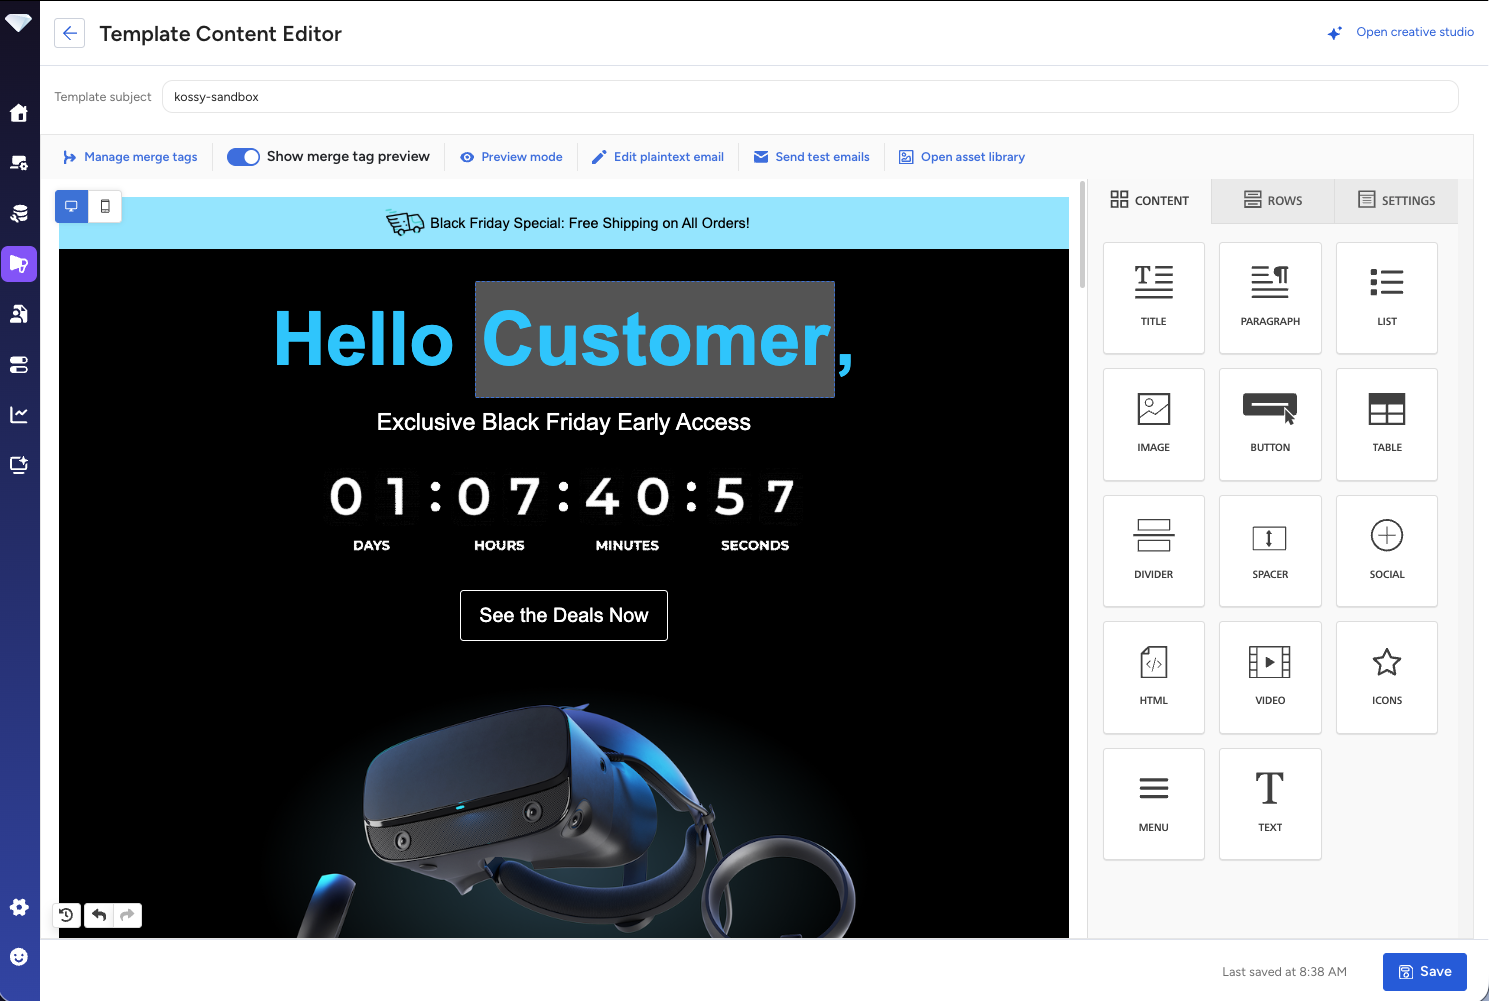1489x1001 pixels.
Task: Select the Title content block
Action: [x=1154, y=298]
